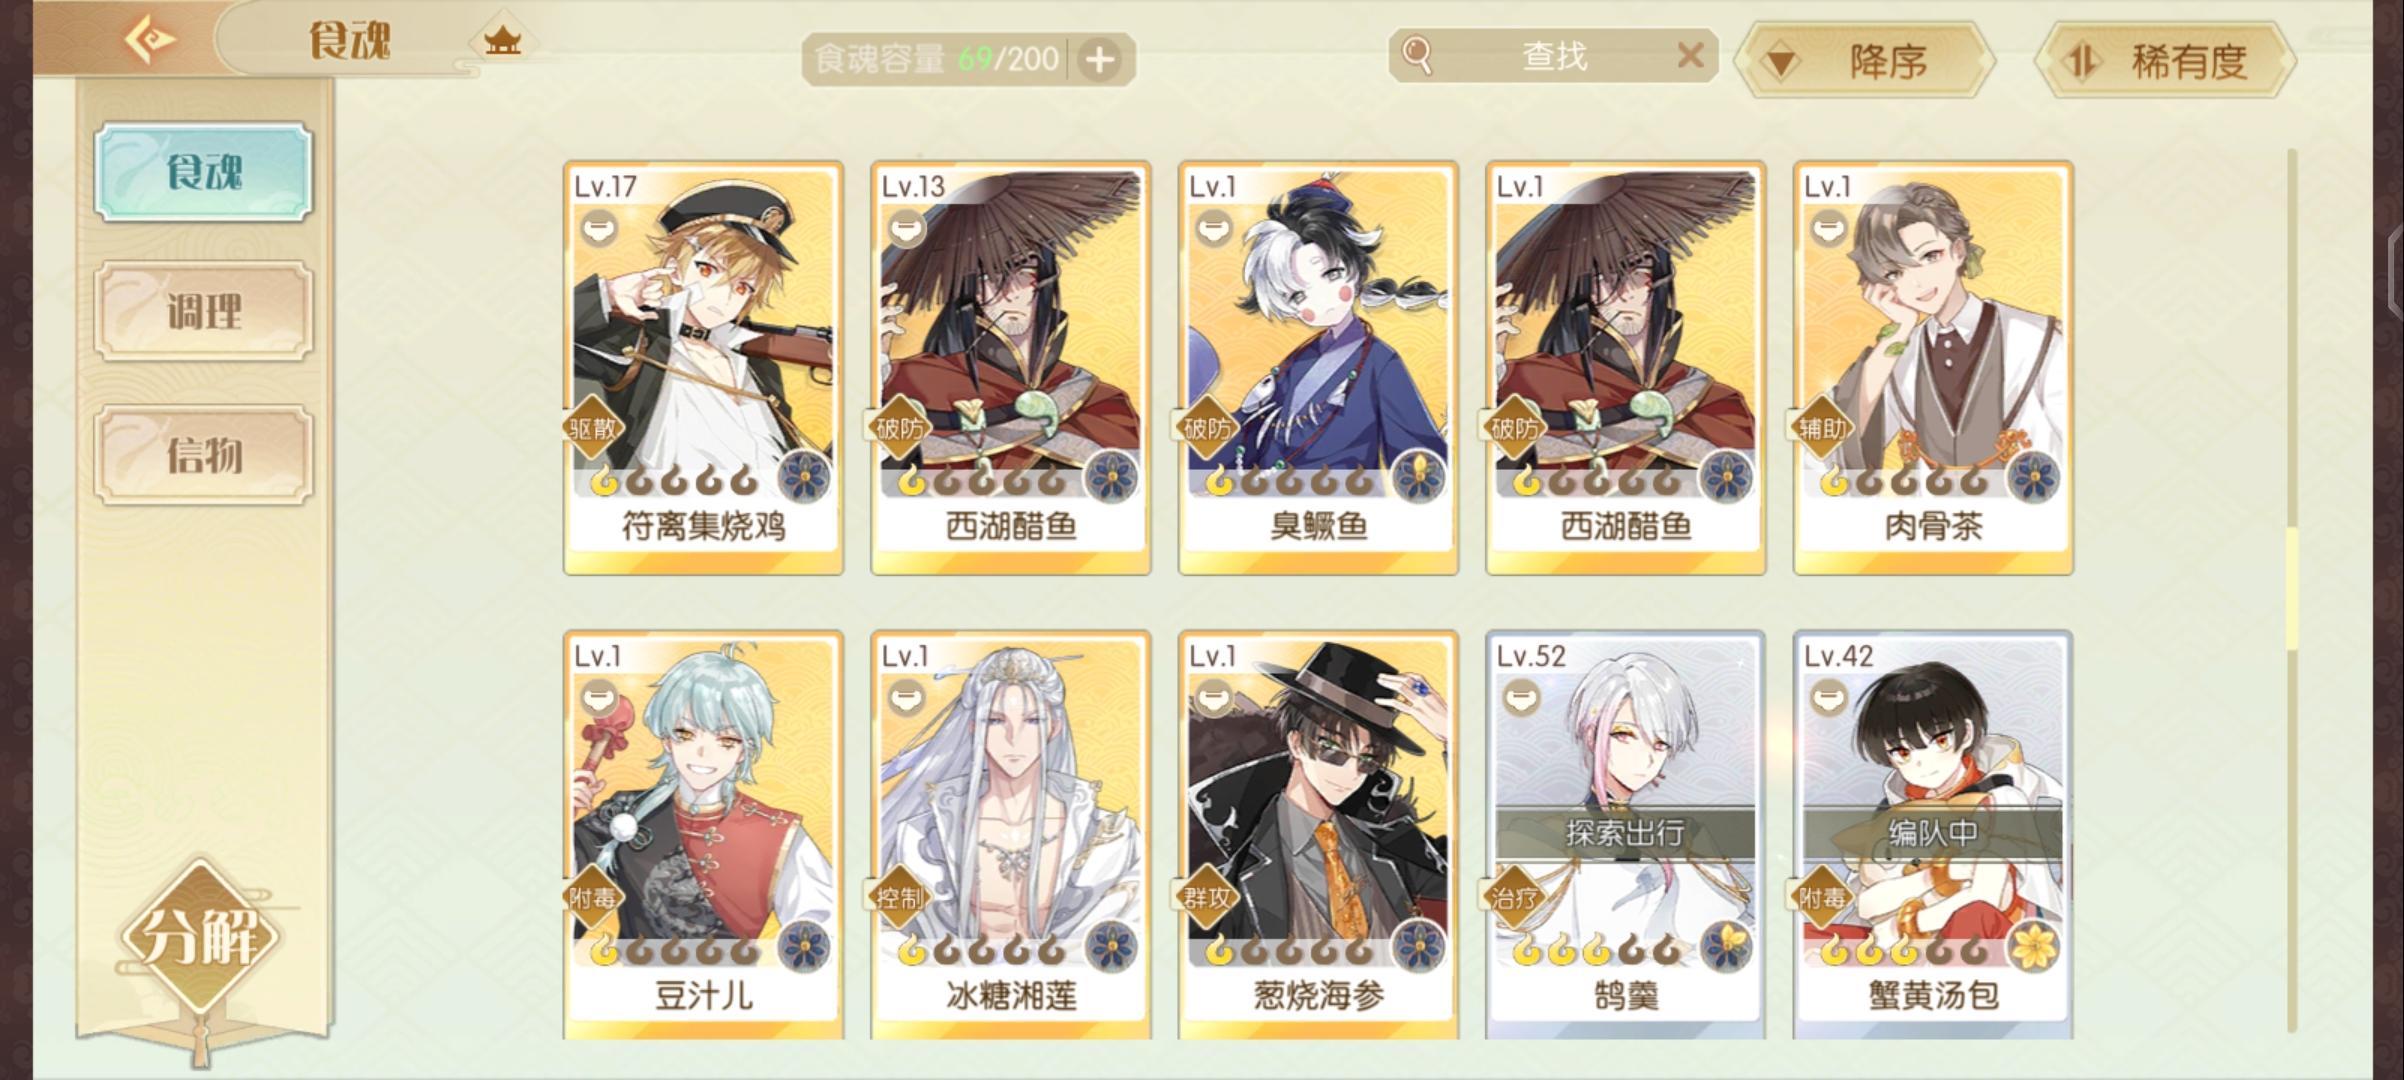
Task: Click the 查找 search input field
Action: pyautogui.click(x=1553, y=56)
